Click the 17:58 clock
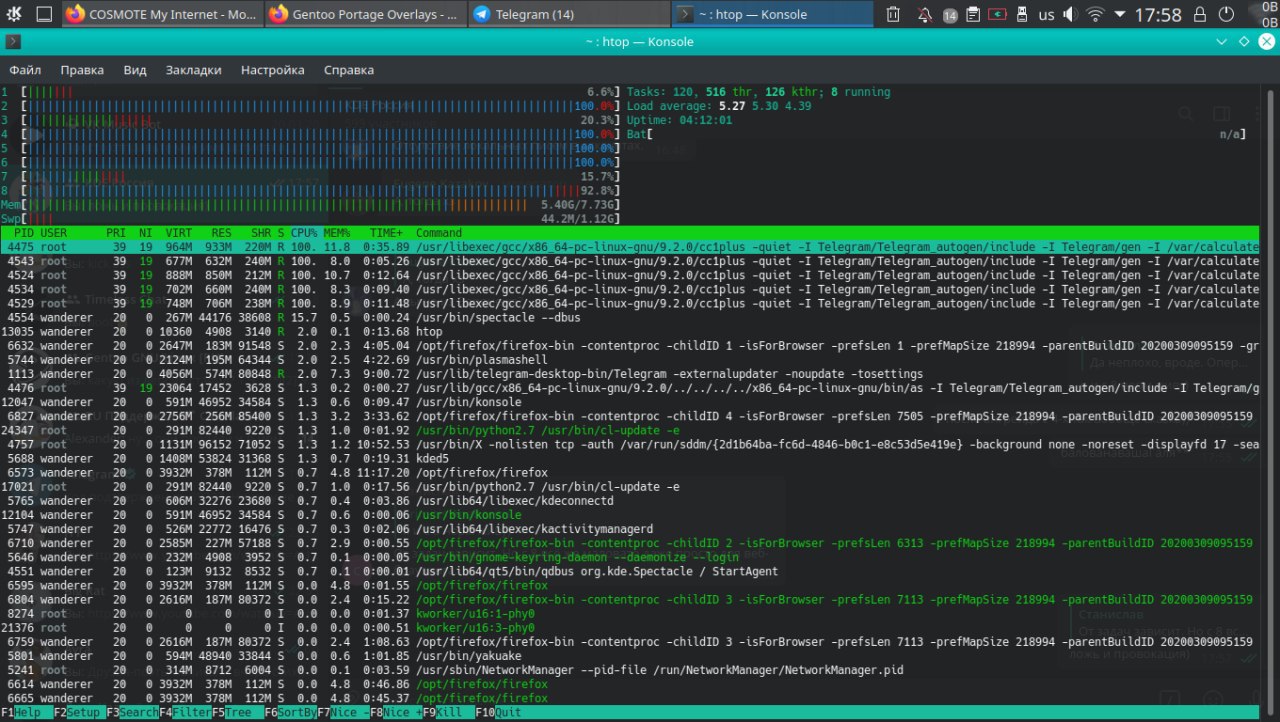This screenshot has width=1280, height=722. 1158,15
